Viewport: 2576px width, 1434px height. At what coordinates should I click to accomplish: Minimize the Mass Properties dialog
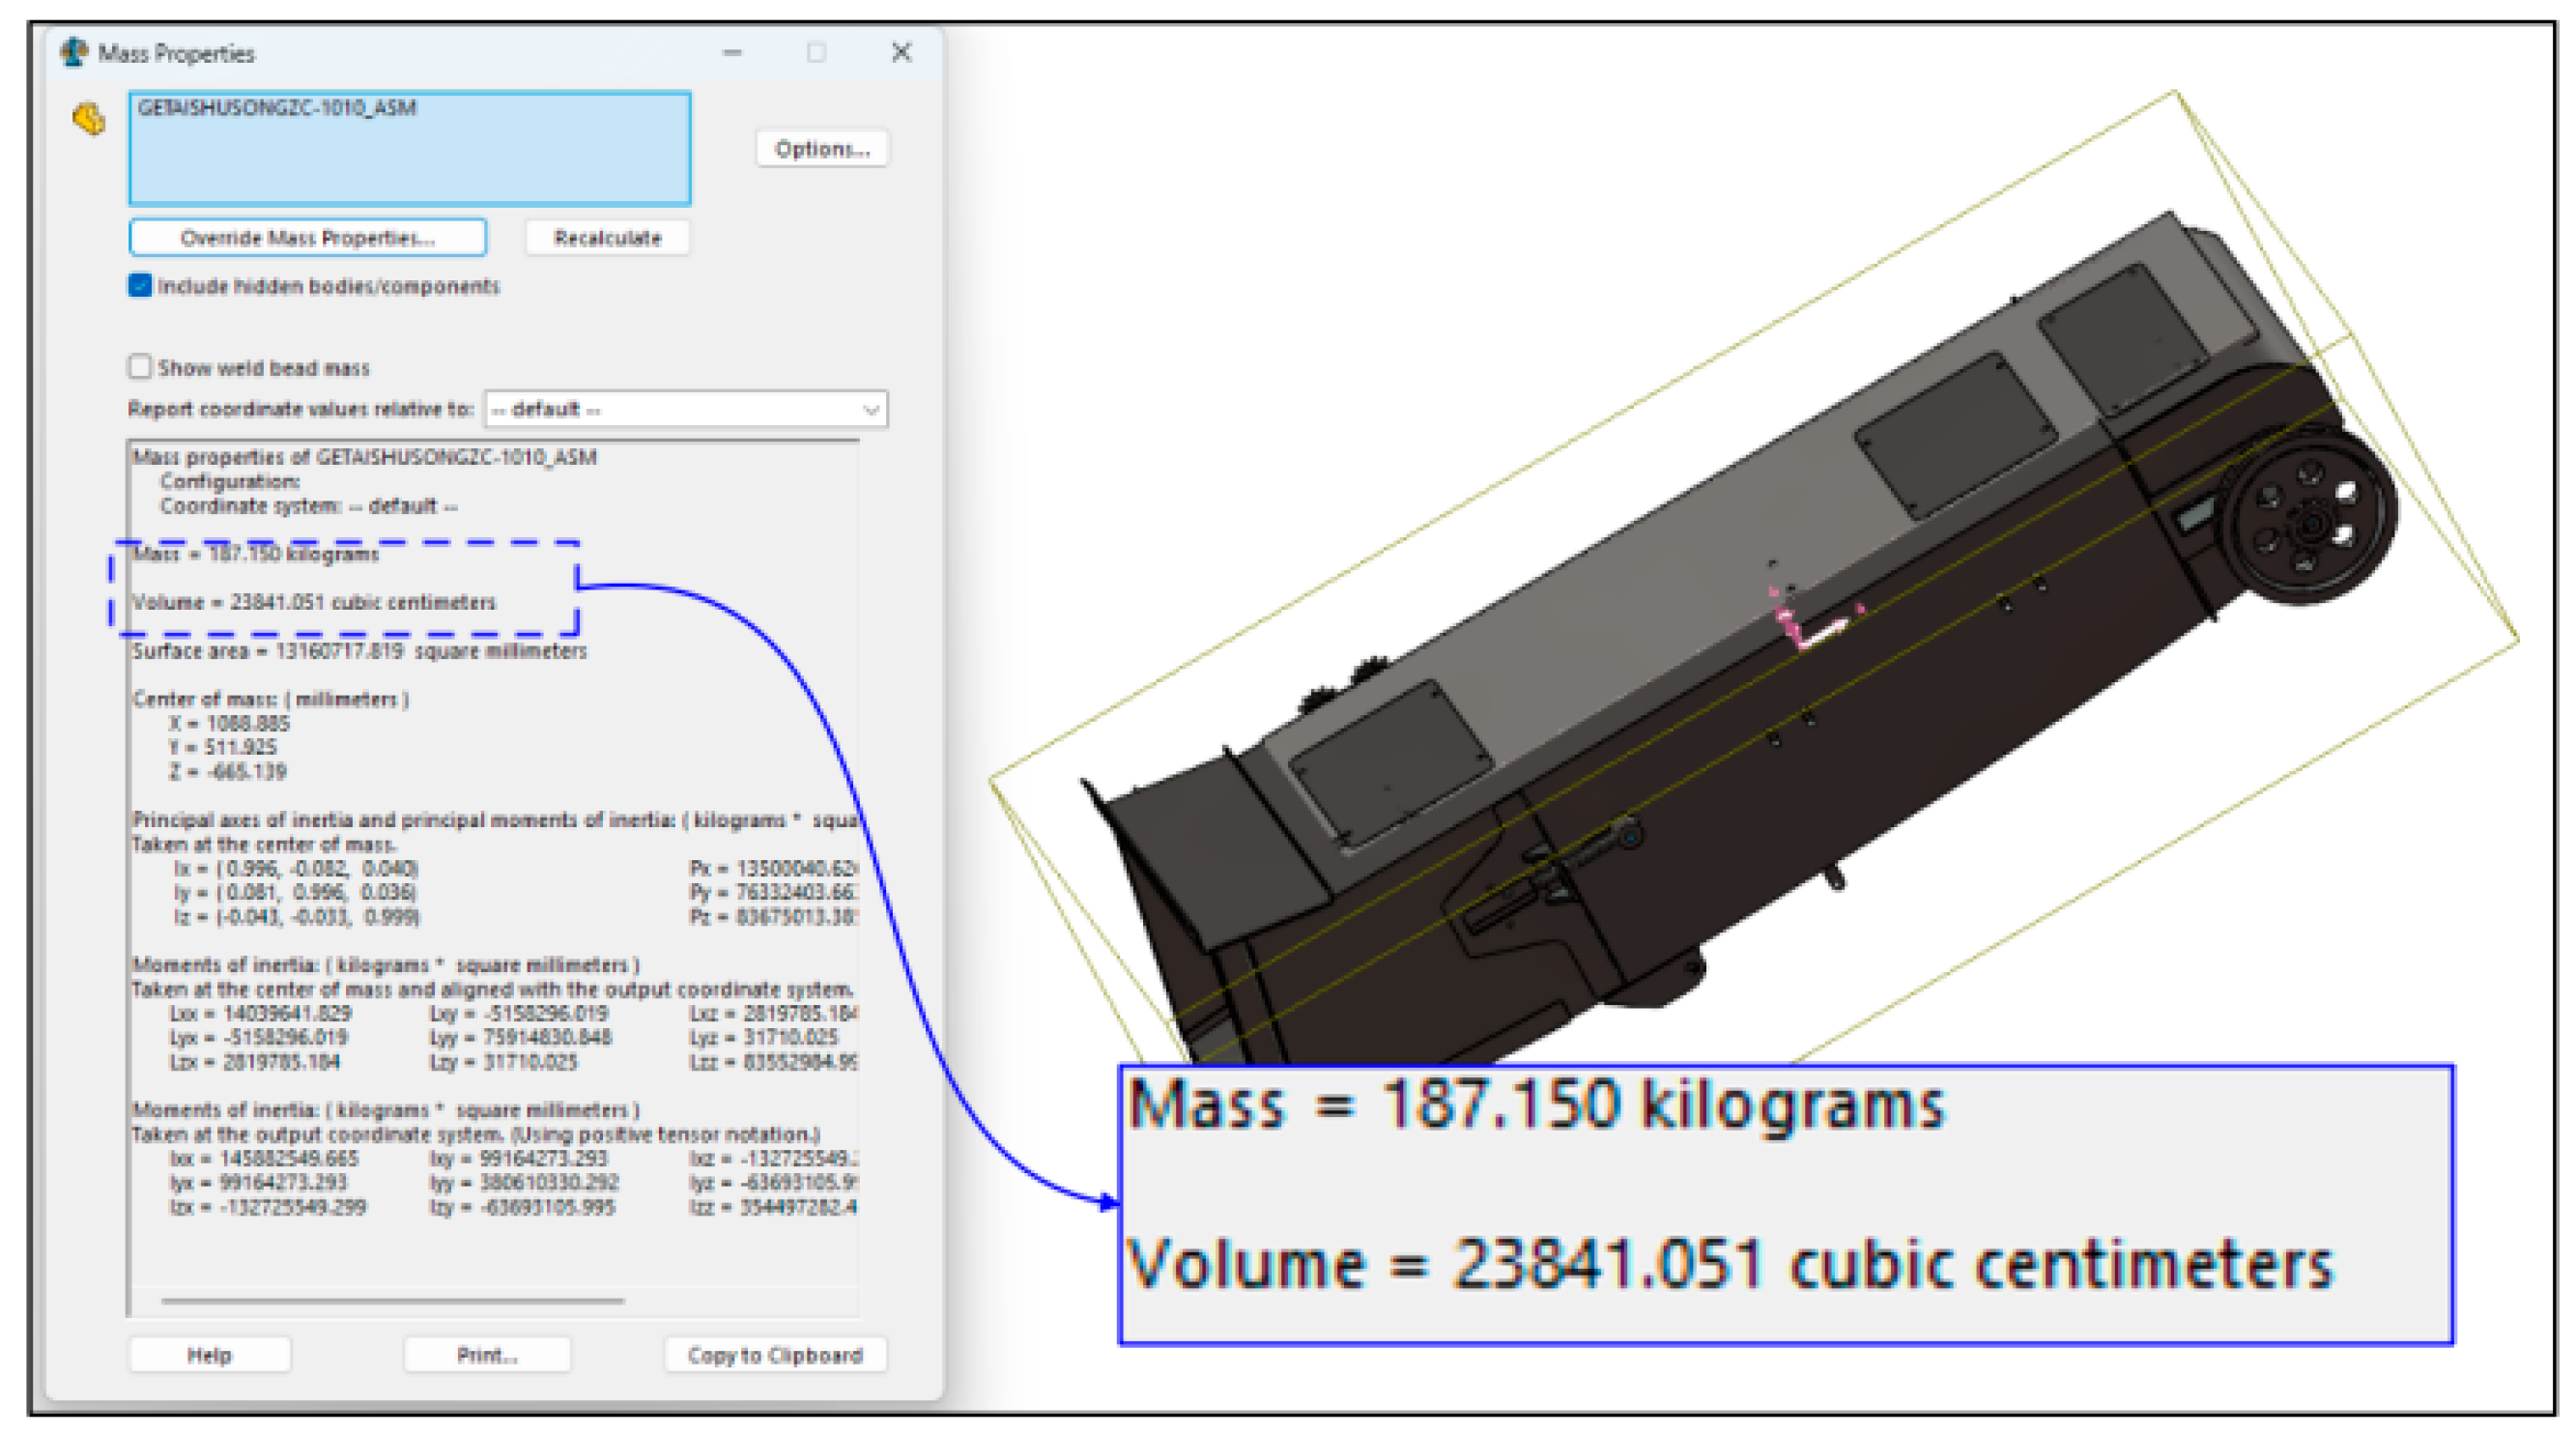point(732,52)
